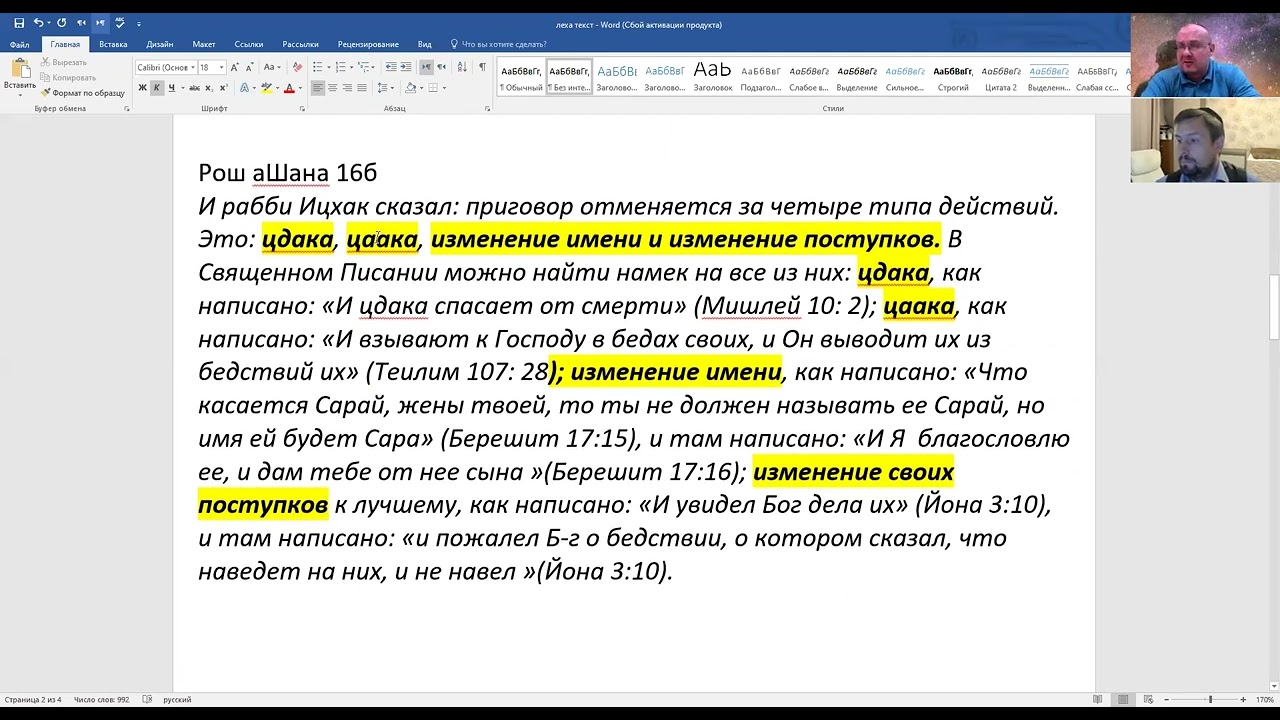This screenshot has width=1280, height=720.
Task: Toggle paragraph marks display
Action: [x=482, y=67]
